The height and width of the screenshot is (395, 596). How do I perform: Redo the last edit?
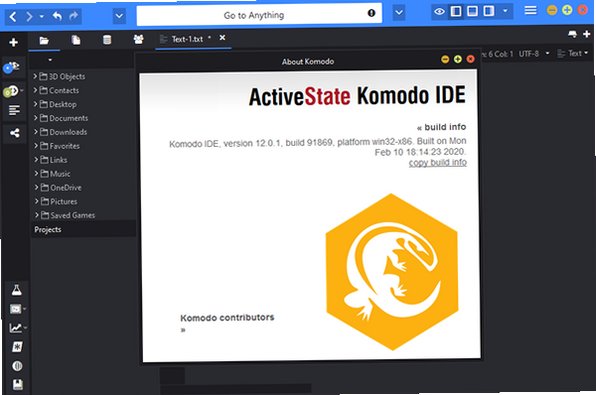tap(73, 16)
